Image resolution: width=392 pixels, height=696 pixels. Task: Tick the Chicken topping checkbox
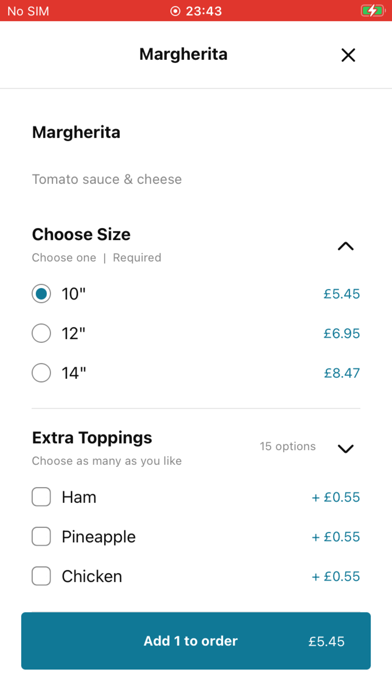coord(41,576)
